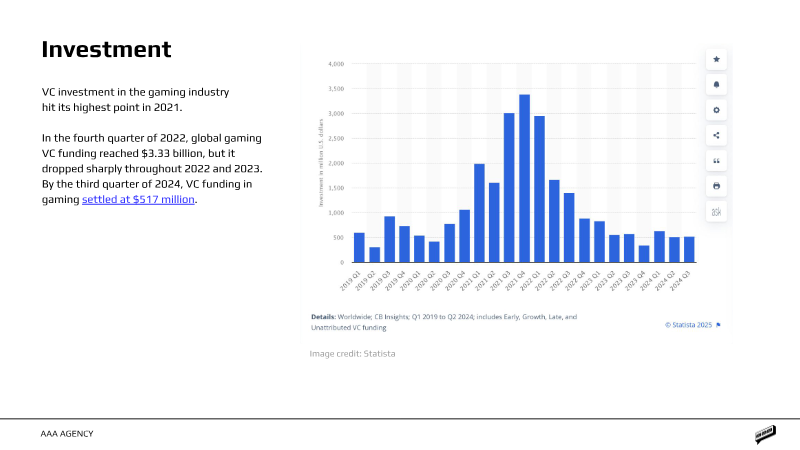Click the 'Image credit: Statista' caption

(352, 353)
